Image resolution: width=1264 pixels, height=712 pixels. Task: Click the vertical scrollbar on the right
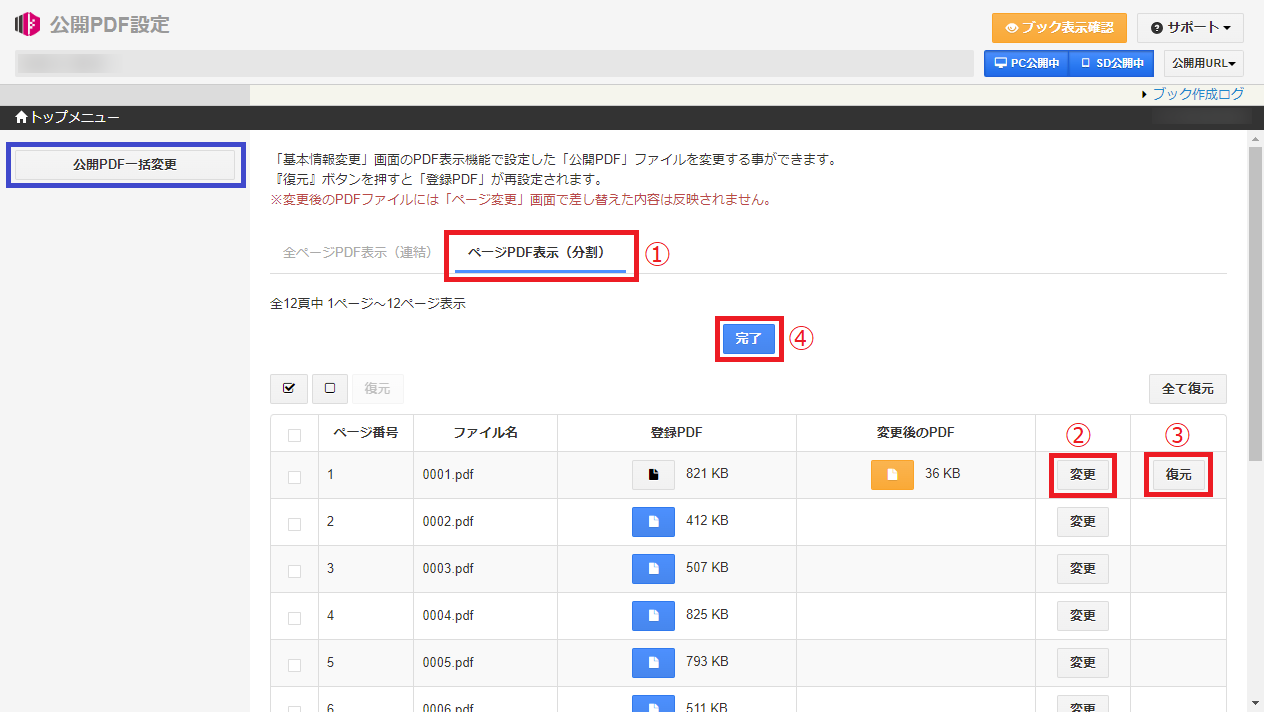pos(1255,300)
